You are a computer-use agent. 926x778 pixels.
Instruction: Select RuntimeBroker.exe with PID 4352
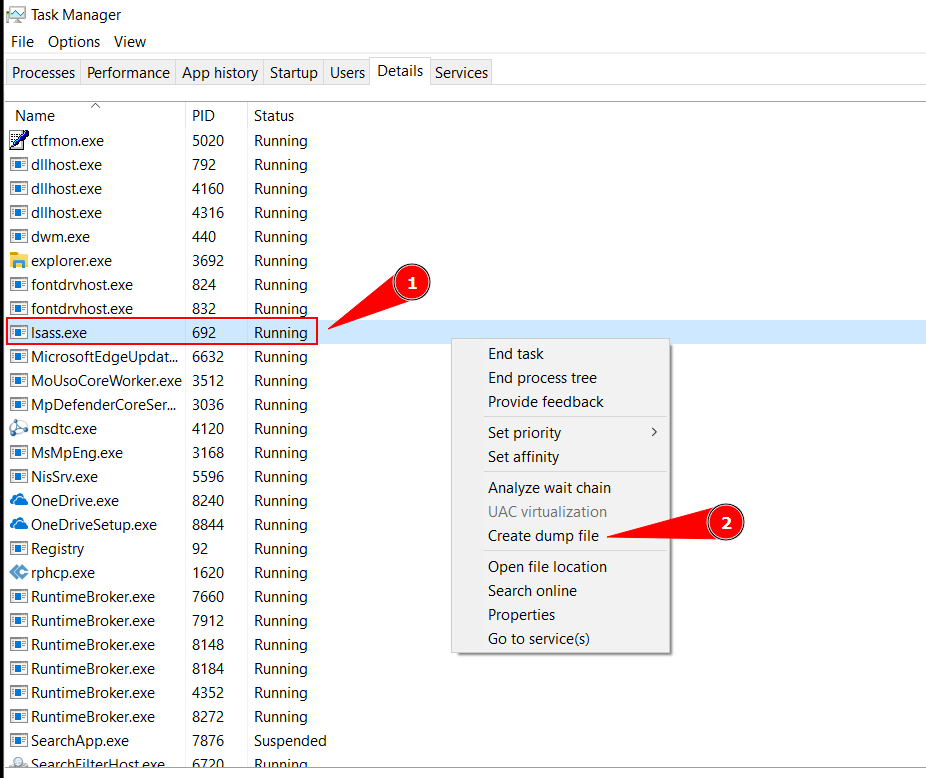tap(93, 692)
